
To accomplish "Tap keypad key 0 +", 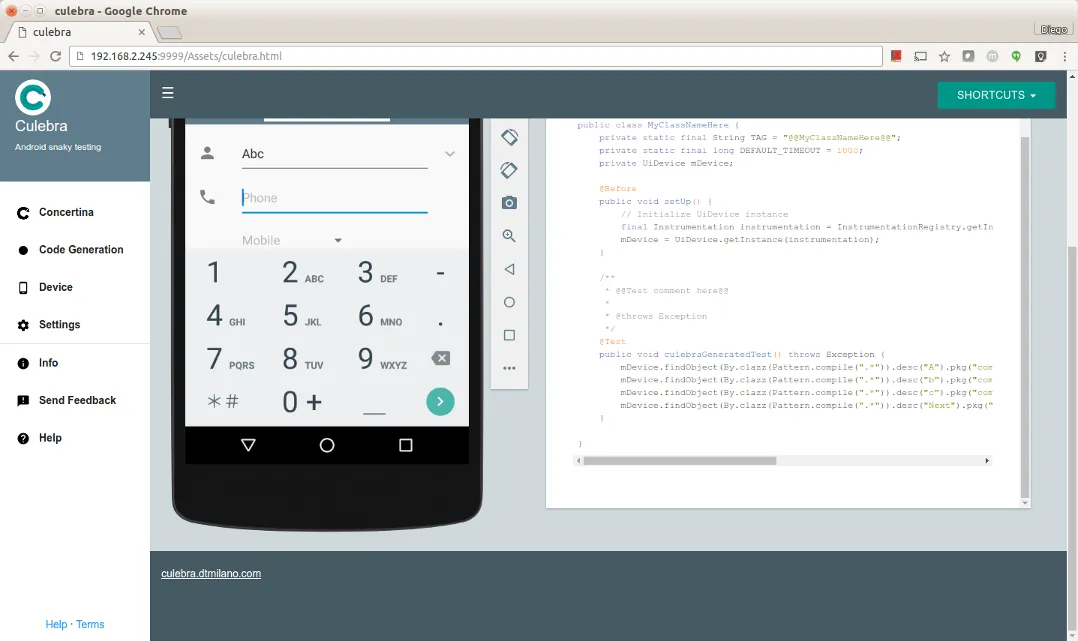I will click(302, 402).
